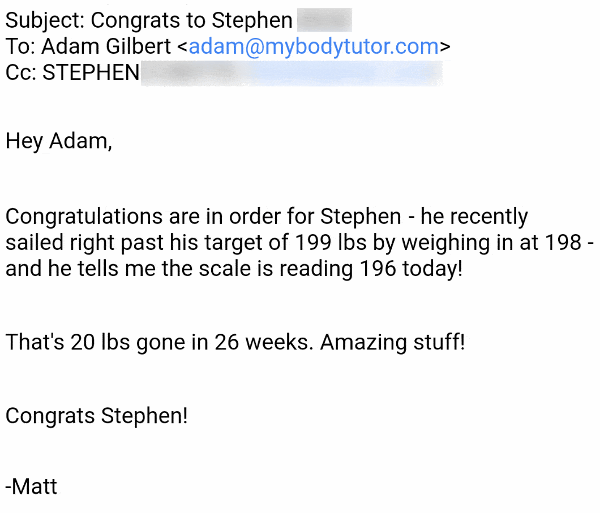Click the "Hey Adam," greeting

[60, 141]
